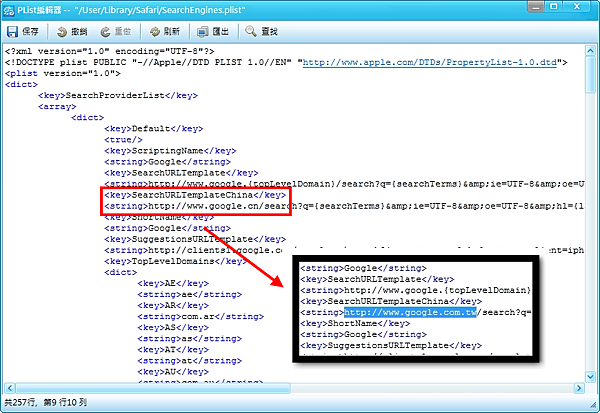Image resolution: width=600 pixels, height=413 pixels.
Task: Select the <key>AE</key> line
Action: coord(173,284)
